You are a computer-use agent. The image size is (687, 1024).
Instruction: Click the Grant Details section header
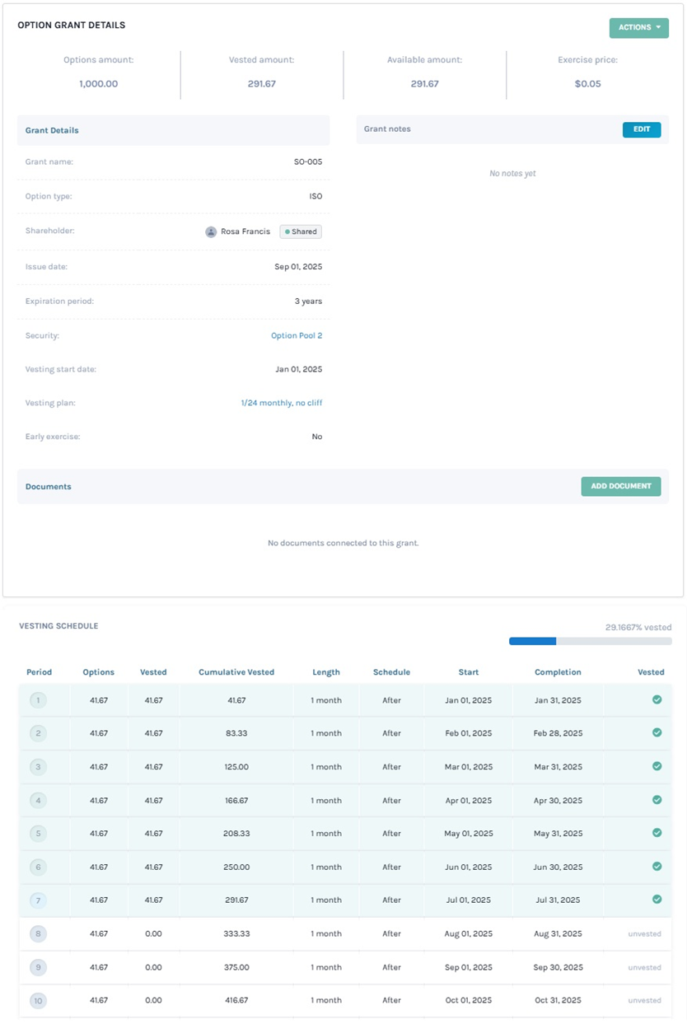(x=52, y=131)
